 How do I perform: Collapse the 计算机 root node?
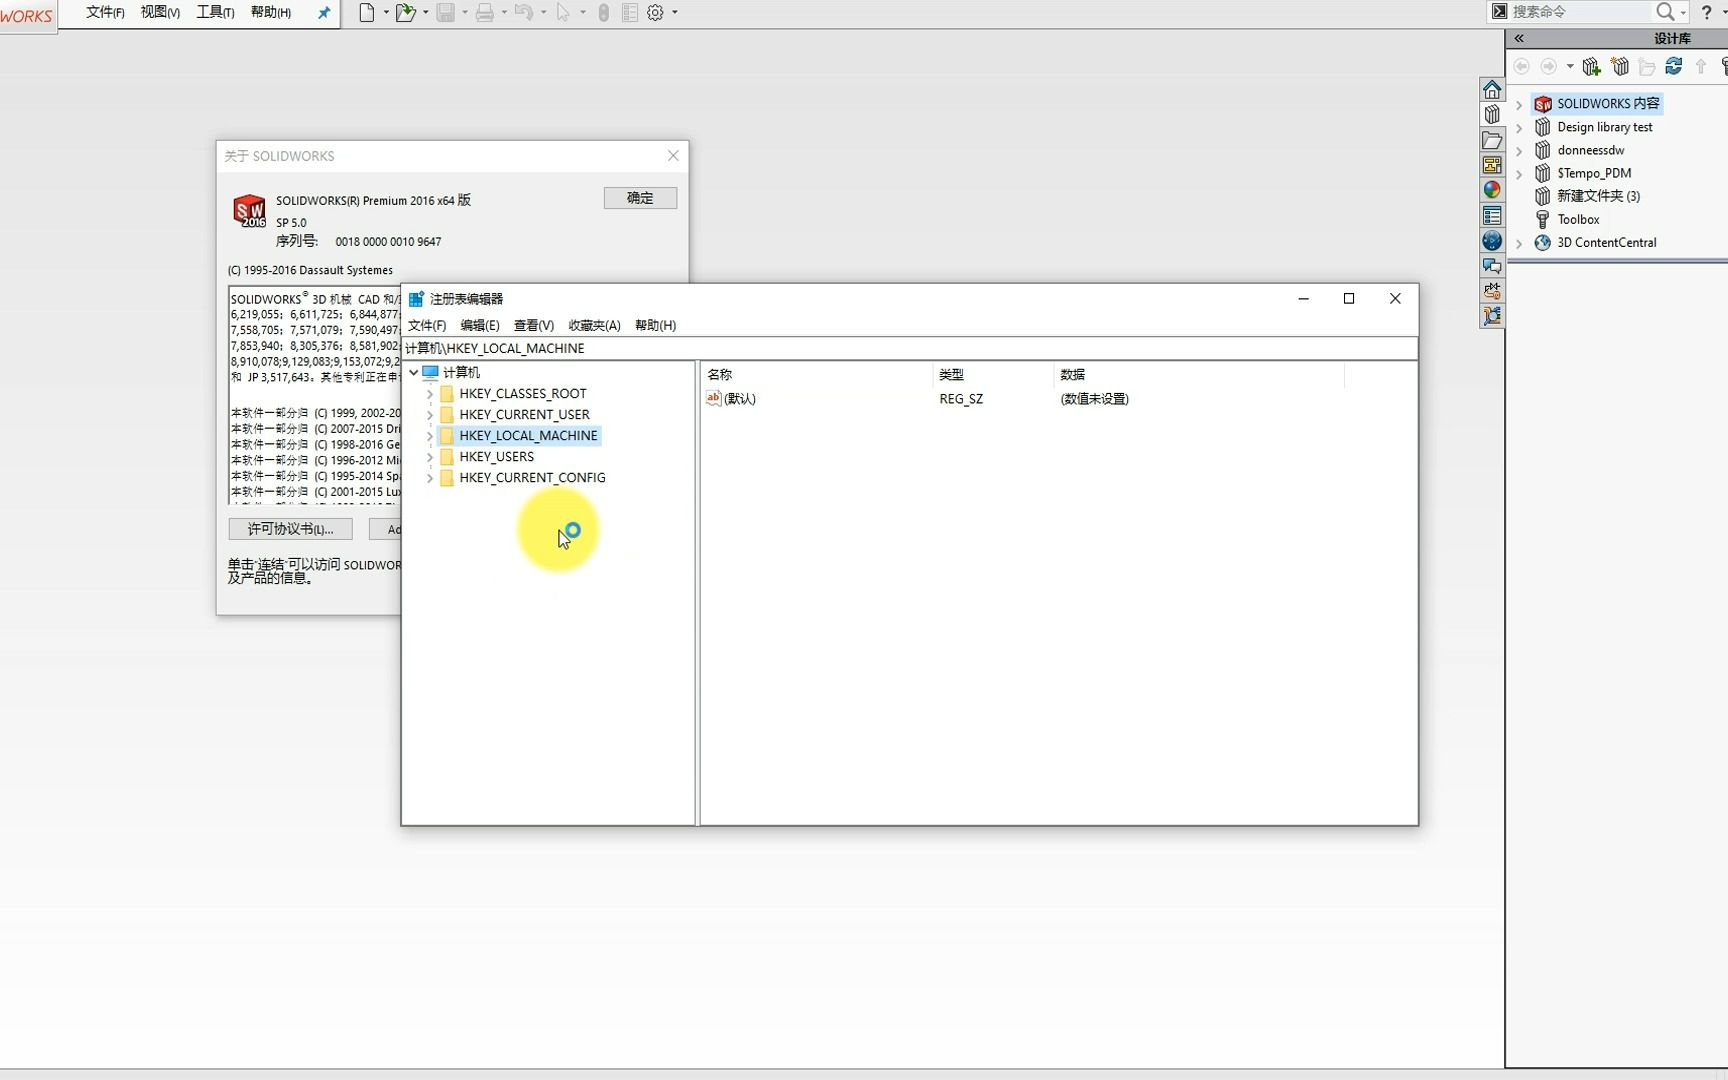click(x=413, y=372)
